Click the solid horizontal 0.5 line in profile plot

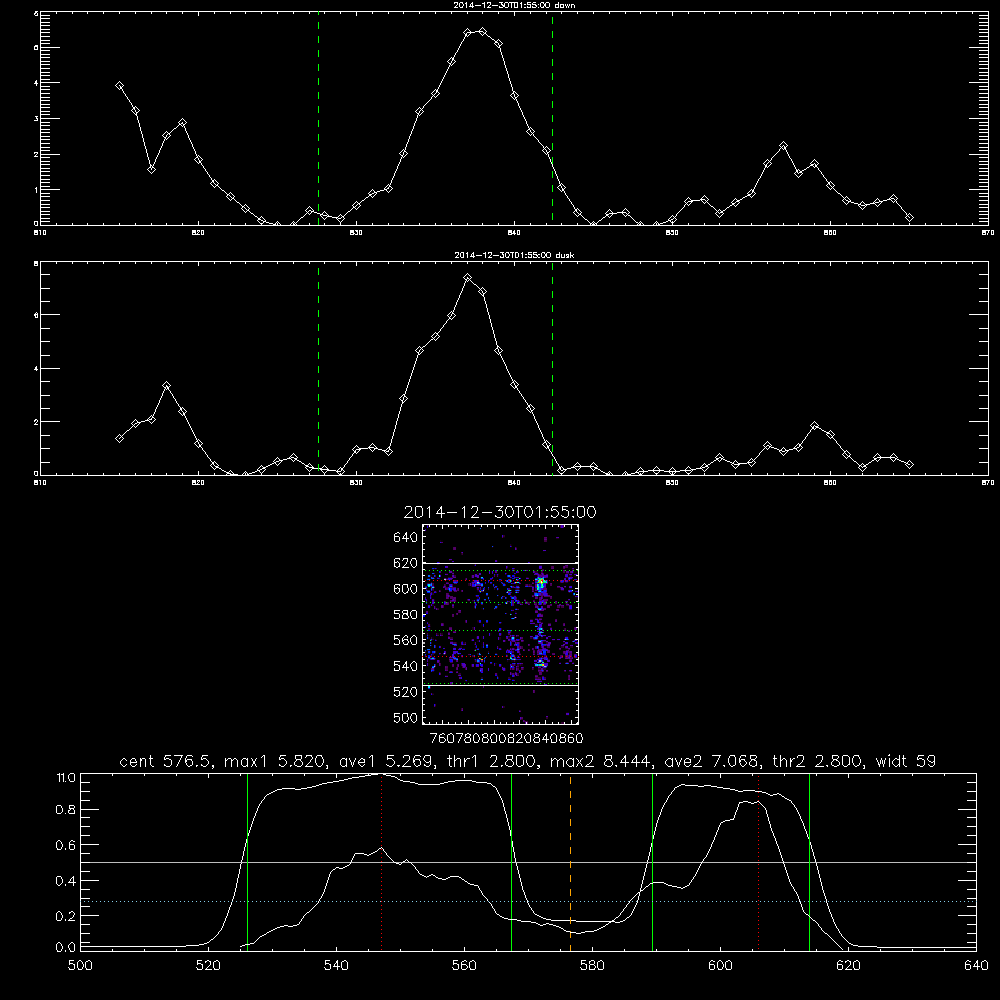[529, 862]
